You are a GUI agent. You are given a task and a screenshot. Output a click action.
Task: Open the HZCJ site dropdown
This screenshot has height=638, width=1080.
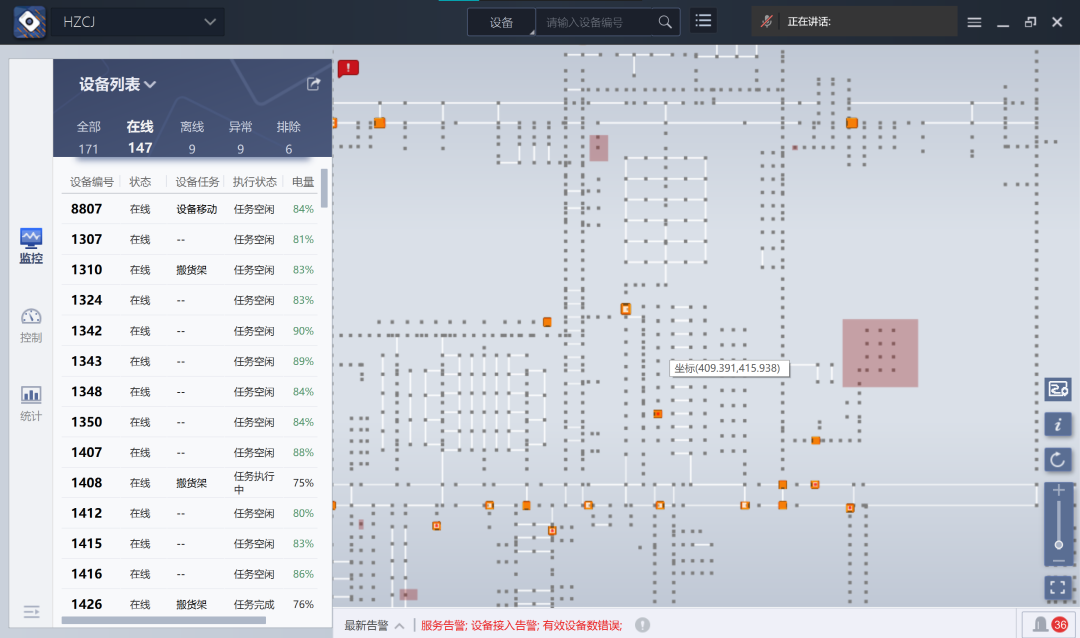pos(138,22)
